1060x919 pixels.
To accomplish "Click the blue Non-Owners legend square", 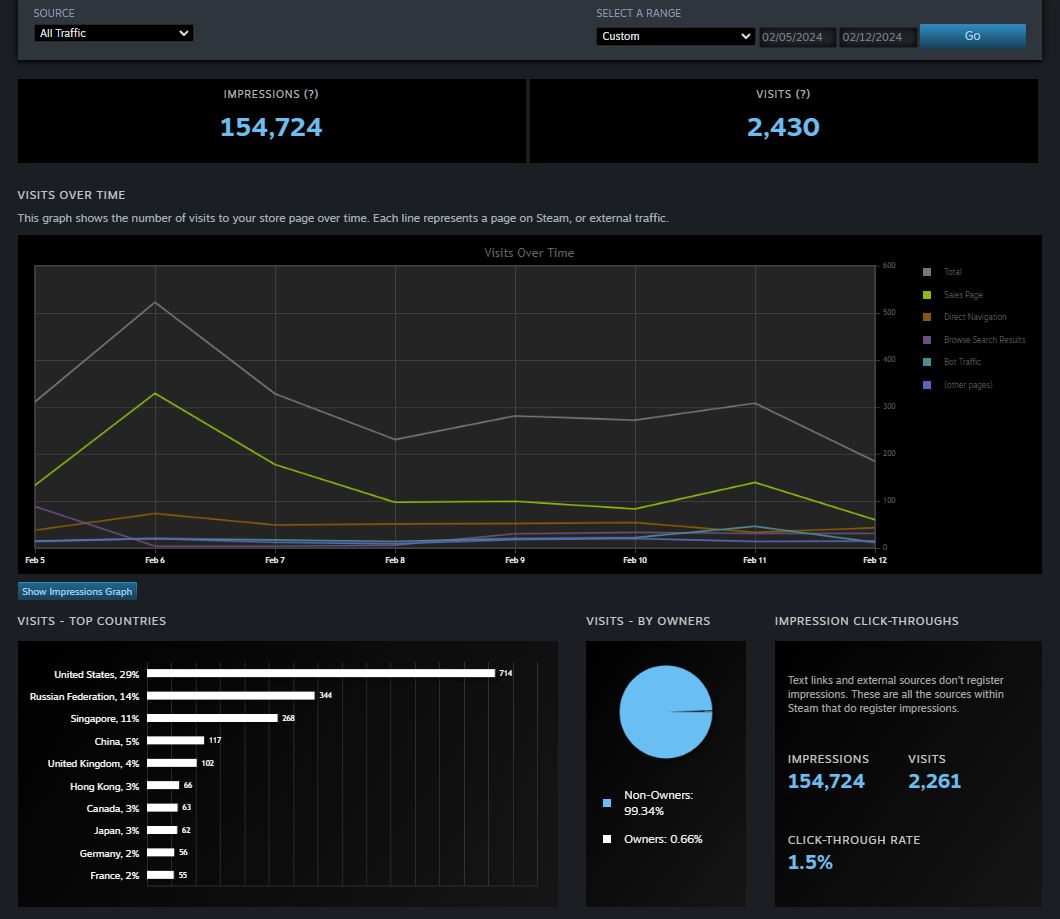I will pos(607,803).
